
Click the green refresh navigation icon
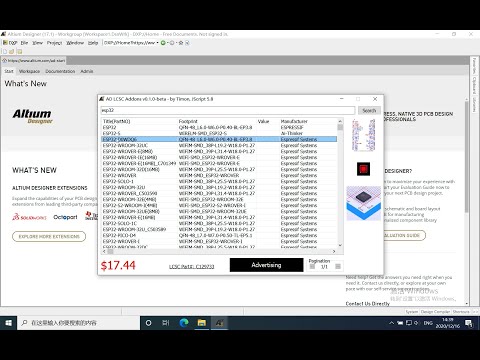click(163, 43)
